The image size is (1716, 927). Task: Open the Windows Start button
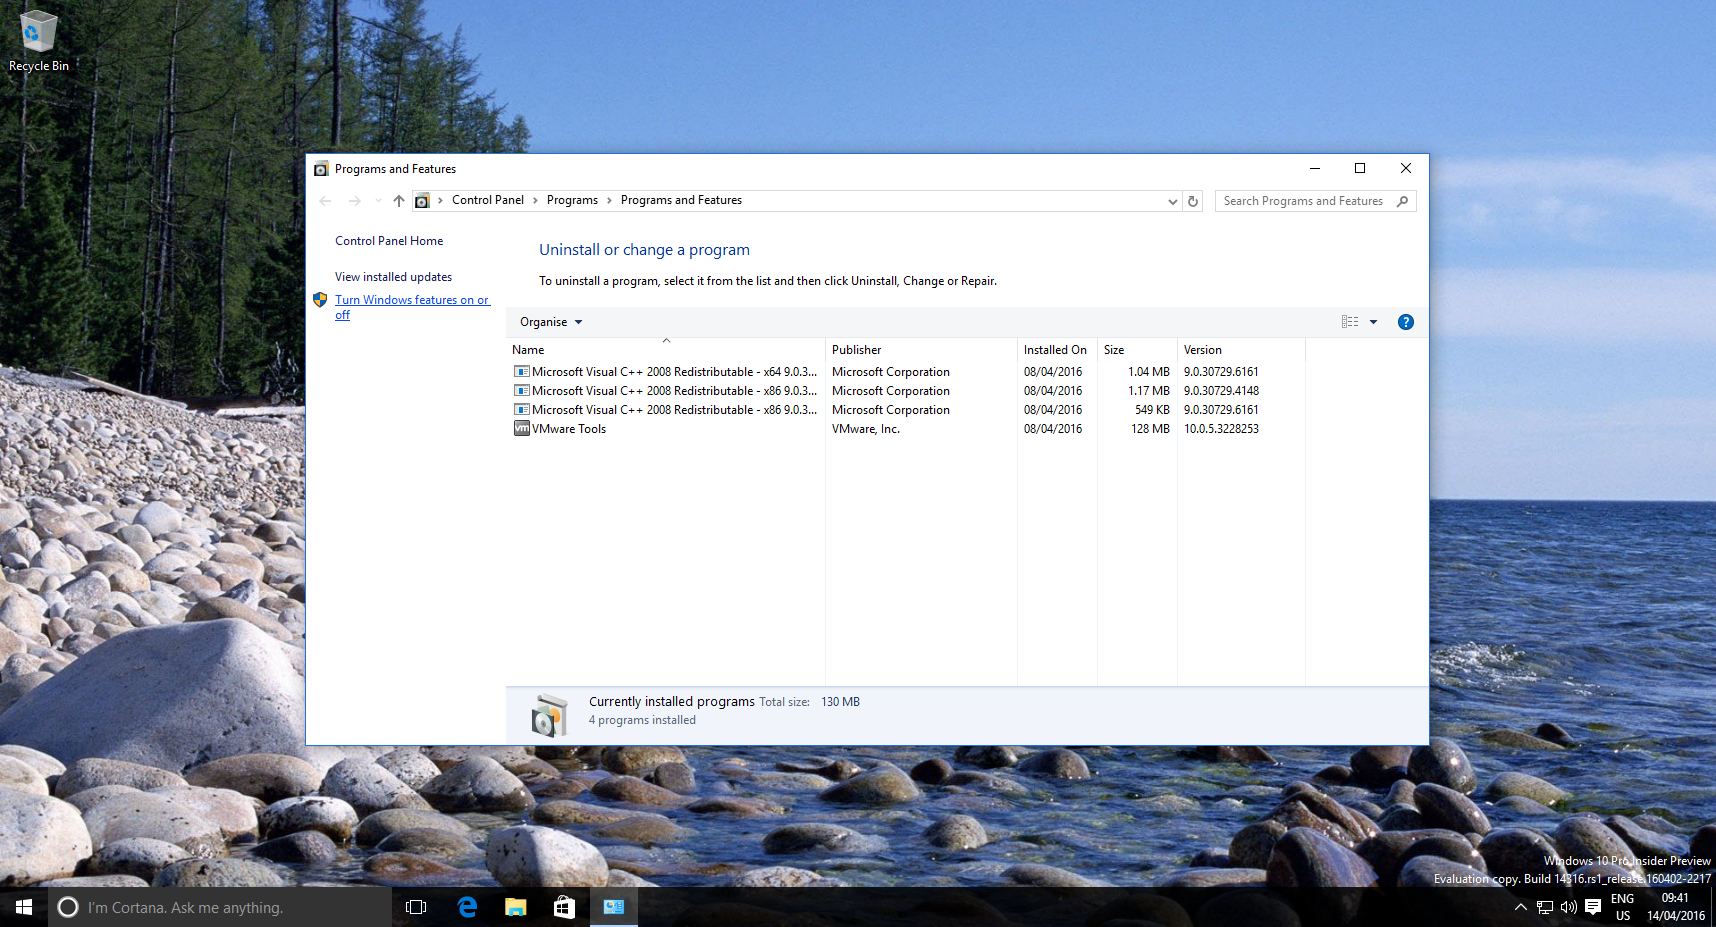tap(24, 907)
